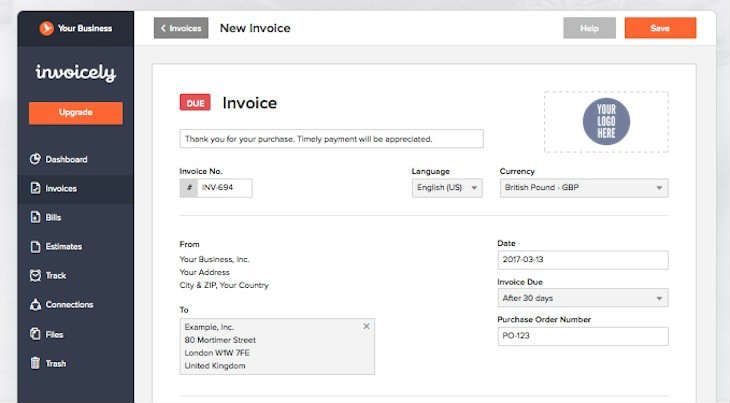Open the Invoice Due dropdown After 30 days
Viewport: 730px width, 403px height.
(582, 298)
